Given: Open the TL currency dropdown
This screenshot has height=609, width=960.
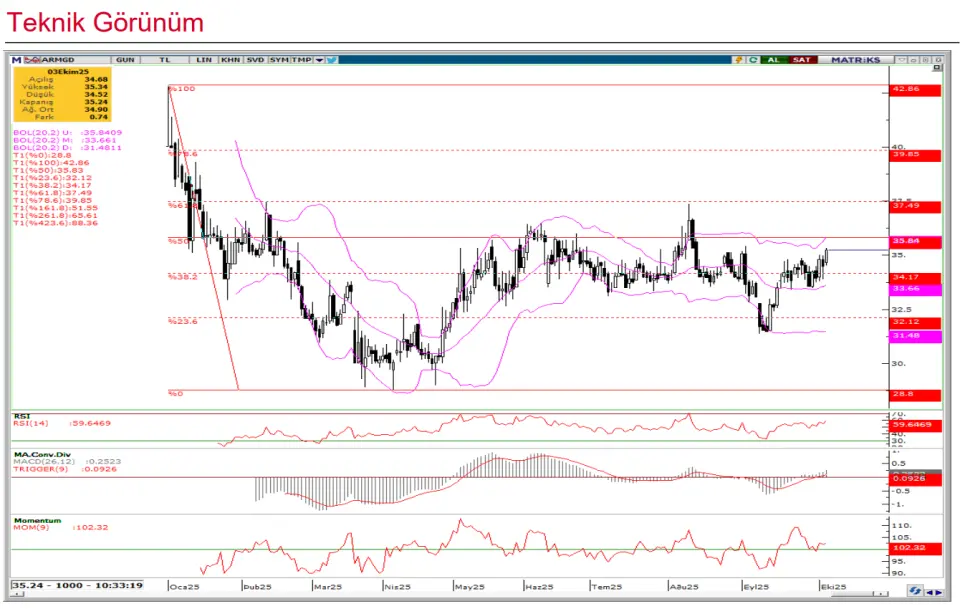Looking at the screenshot, I should click(x=165, y=60).
